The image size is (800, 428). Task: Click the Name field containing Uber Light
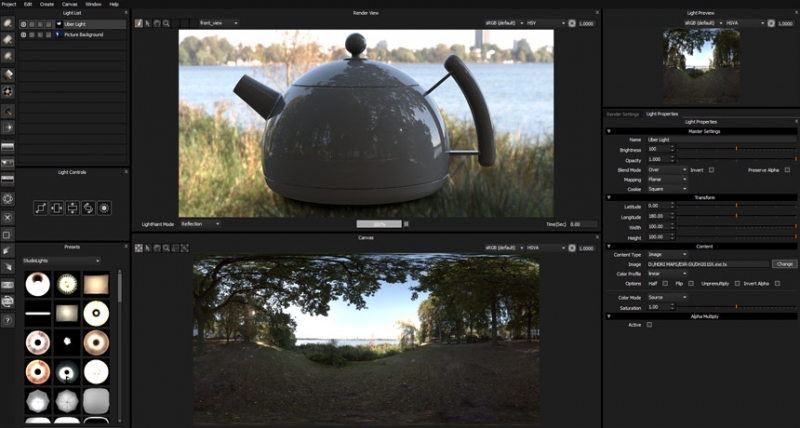(x=721, y=139)
